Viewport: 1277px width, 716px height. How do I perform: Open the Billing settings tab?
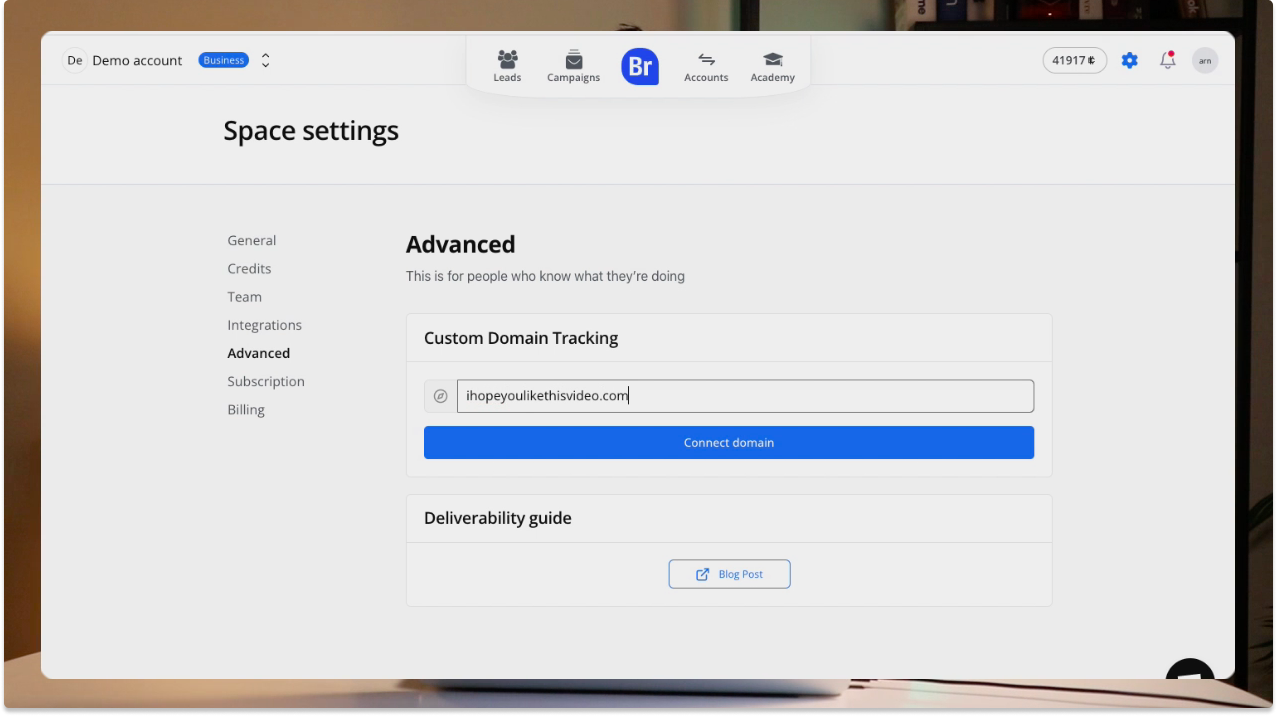click(246, 409)
